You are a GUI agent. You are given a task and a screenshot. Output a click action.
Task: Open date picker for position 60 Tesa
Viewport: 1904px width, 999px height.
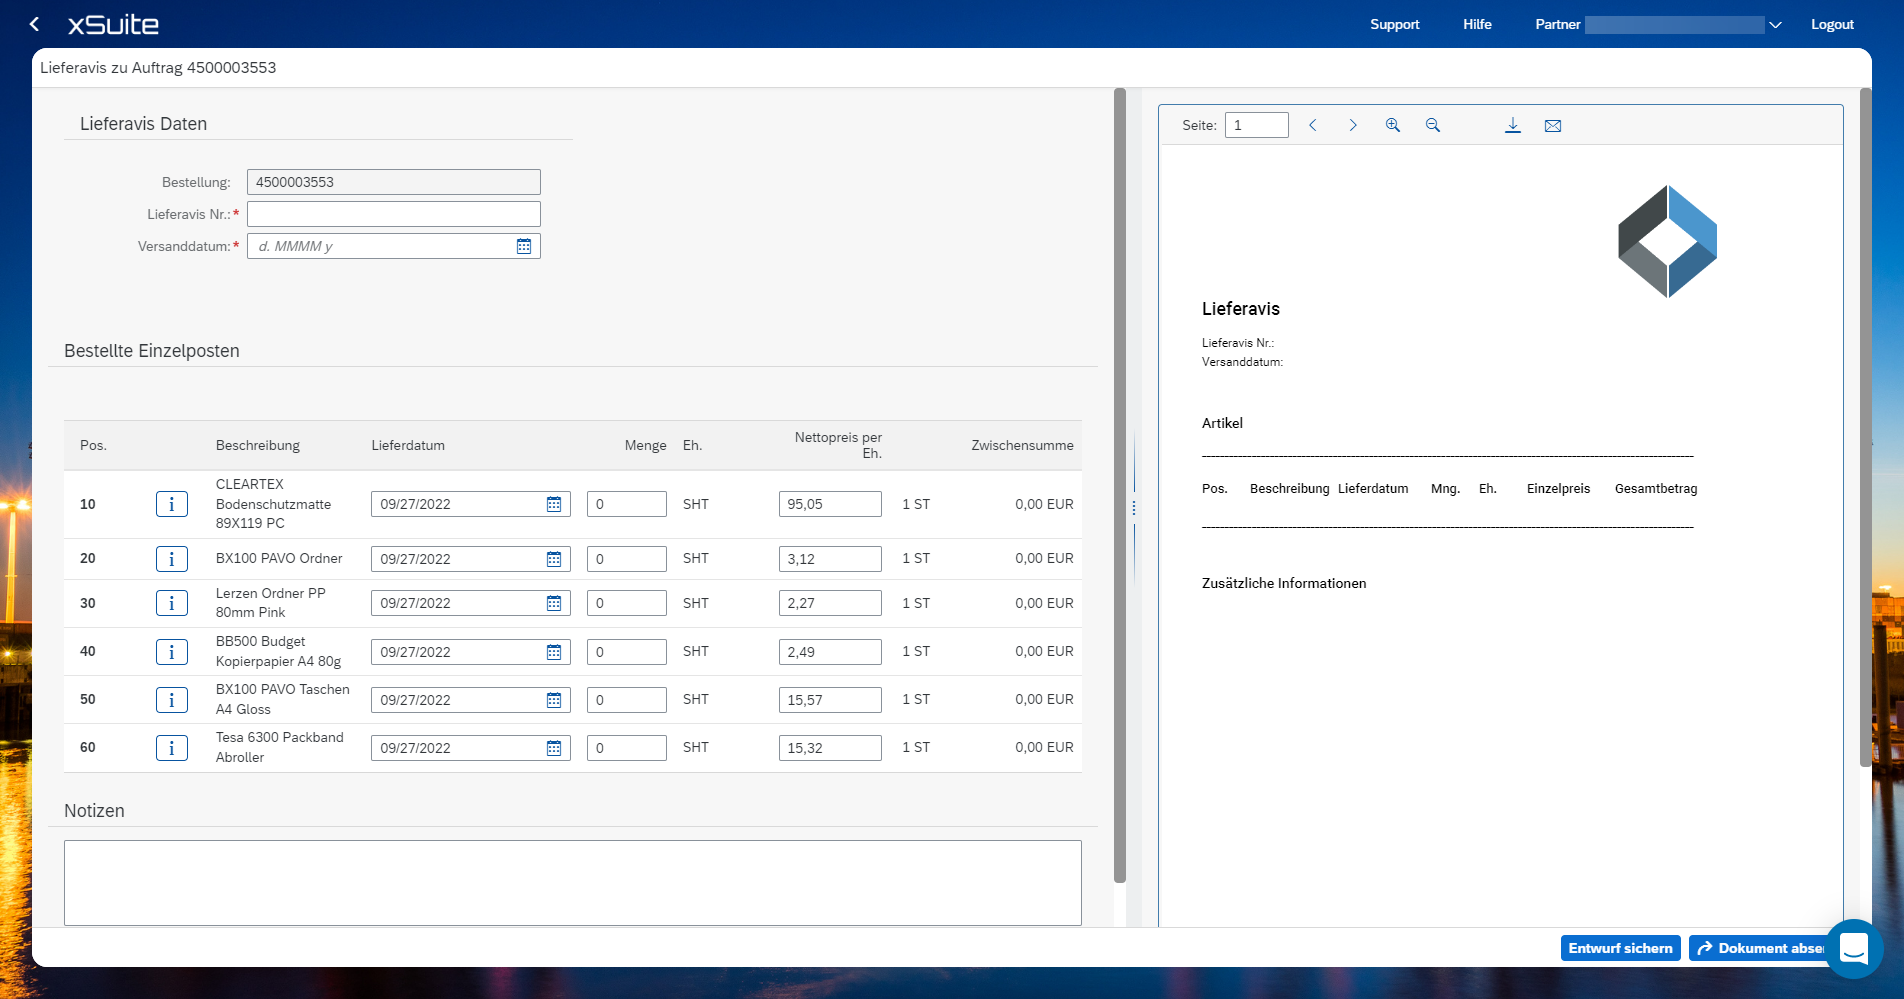554,748
